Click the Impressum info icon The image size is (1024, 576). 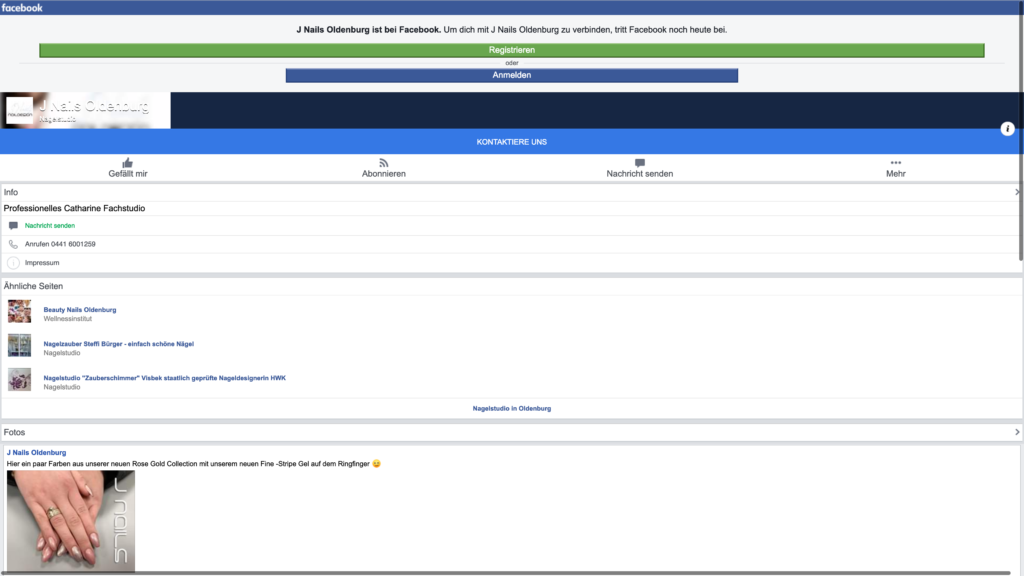(13, 263)
